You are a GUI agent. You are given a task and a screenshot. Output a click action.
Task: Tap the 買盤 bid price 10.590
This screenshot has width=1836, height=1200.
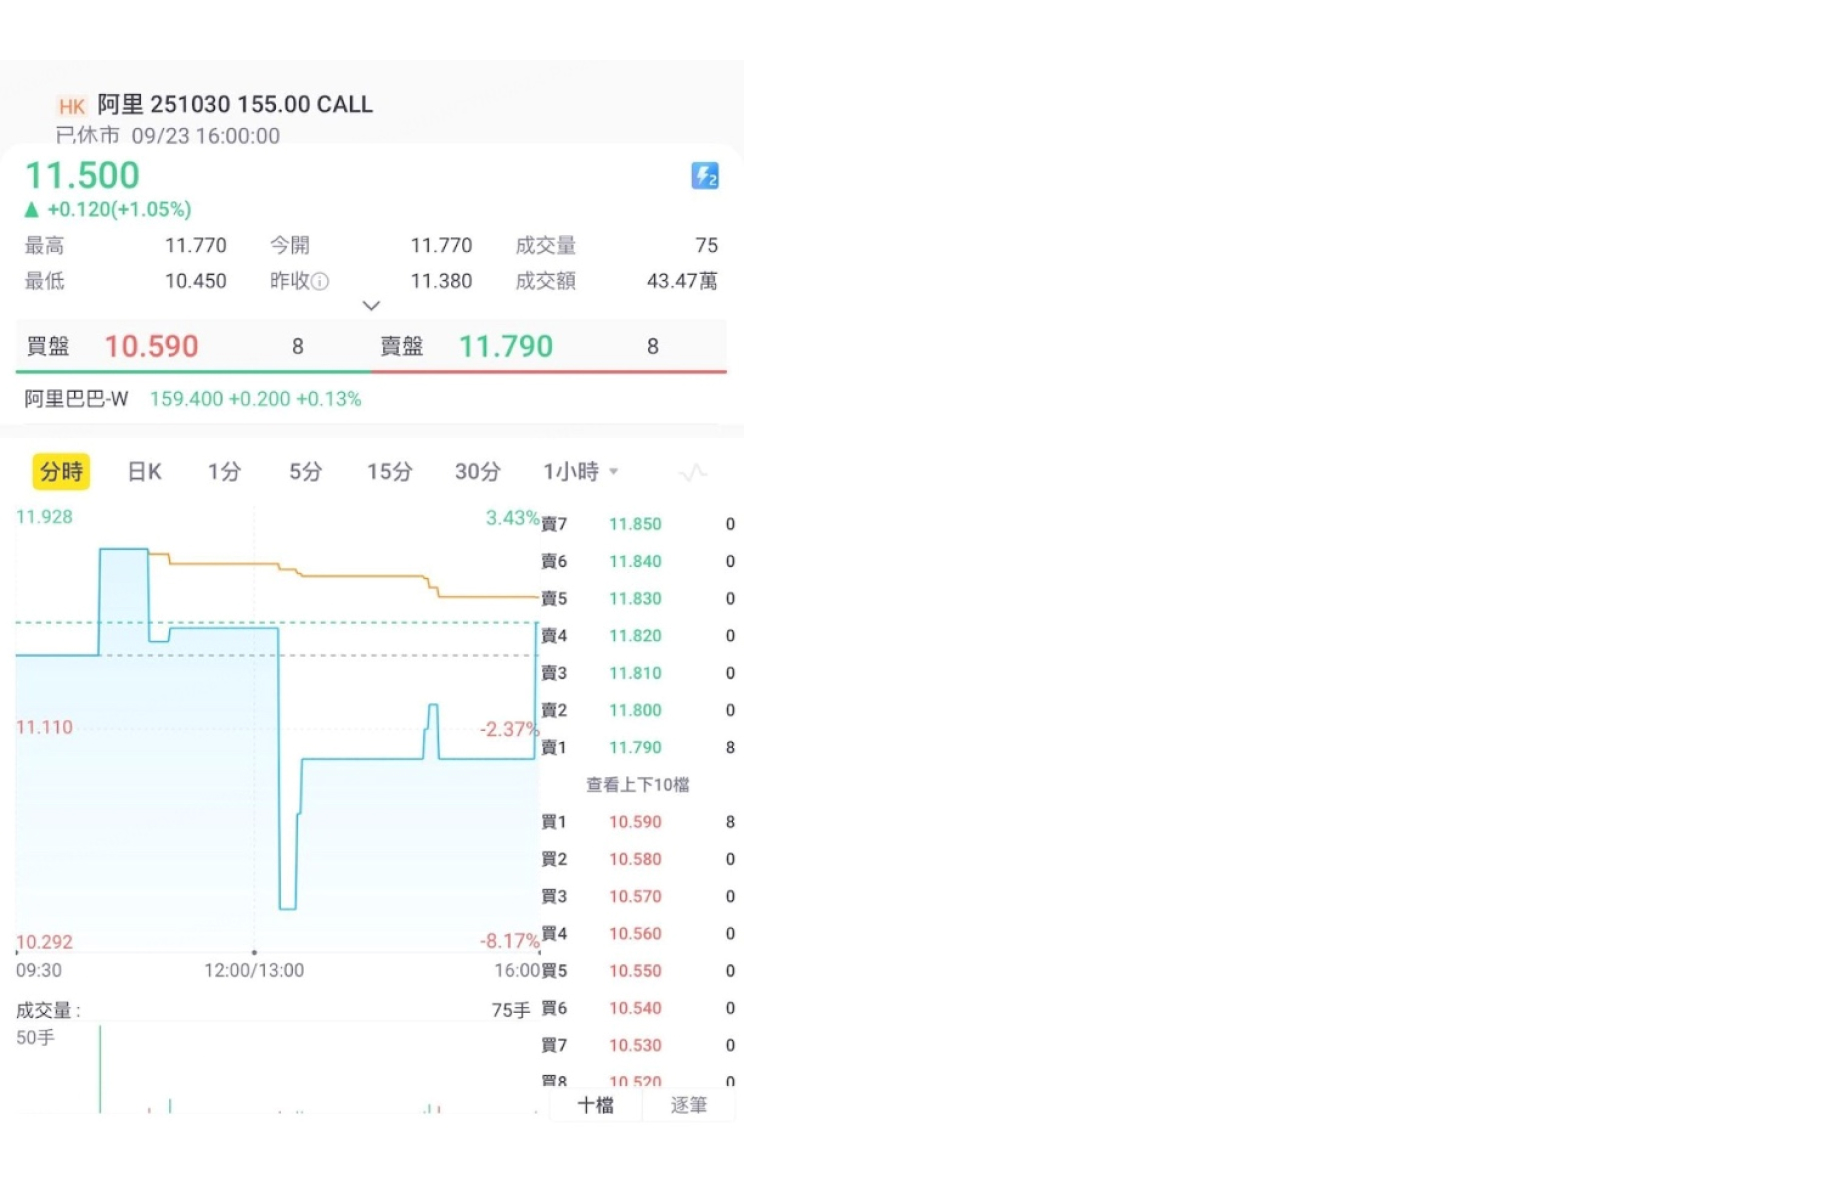click(x=152, y=346)
